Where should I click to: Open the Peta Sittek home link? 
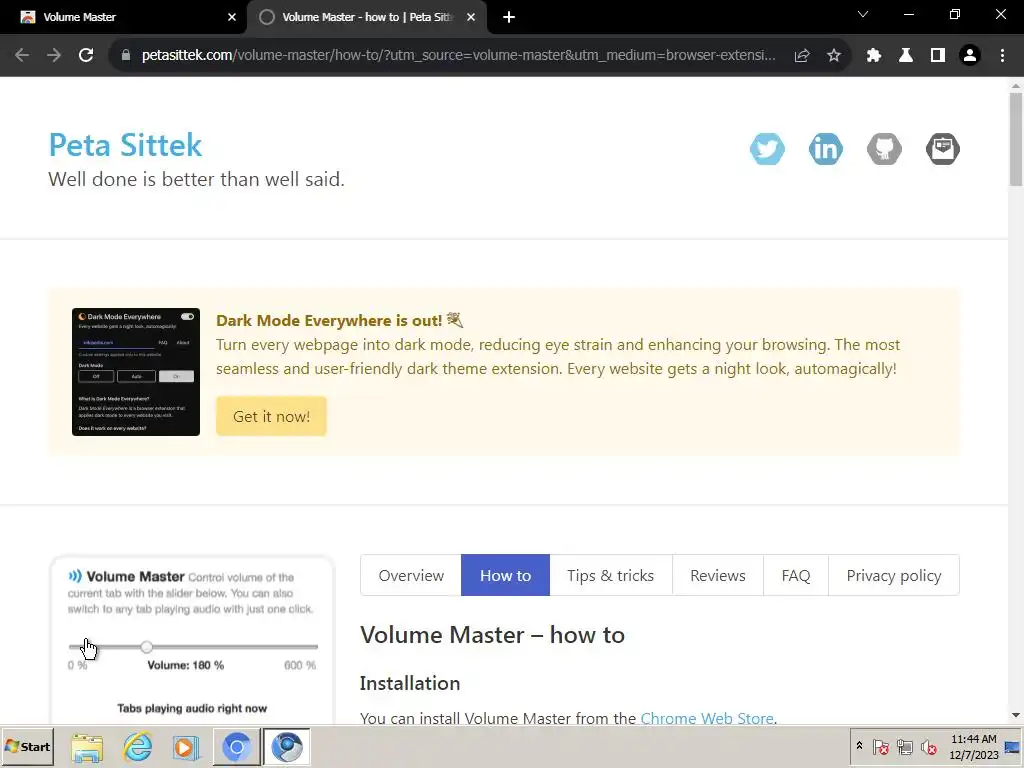click(125, 144)
